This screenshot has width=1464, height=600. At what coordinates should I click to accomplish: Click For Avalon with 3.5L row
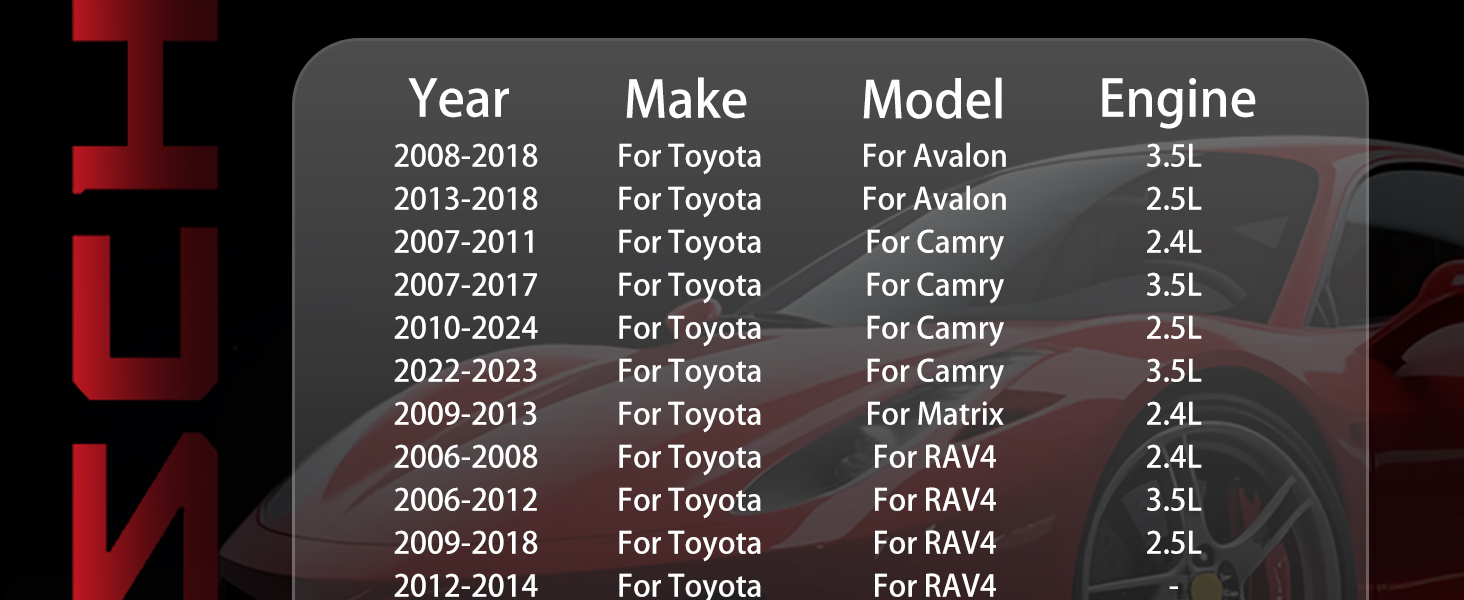[x=934, y=156]
